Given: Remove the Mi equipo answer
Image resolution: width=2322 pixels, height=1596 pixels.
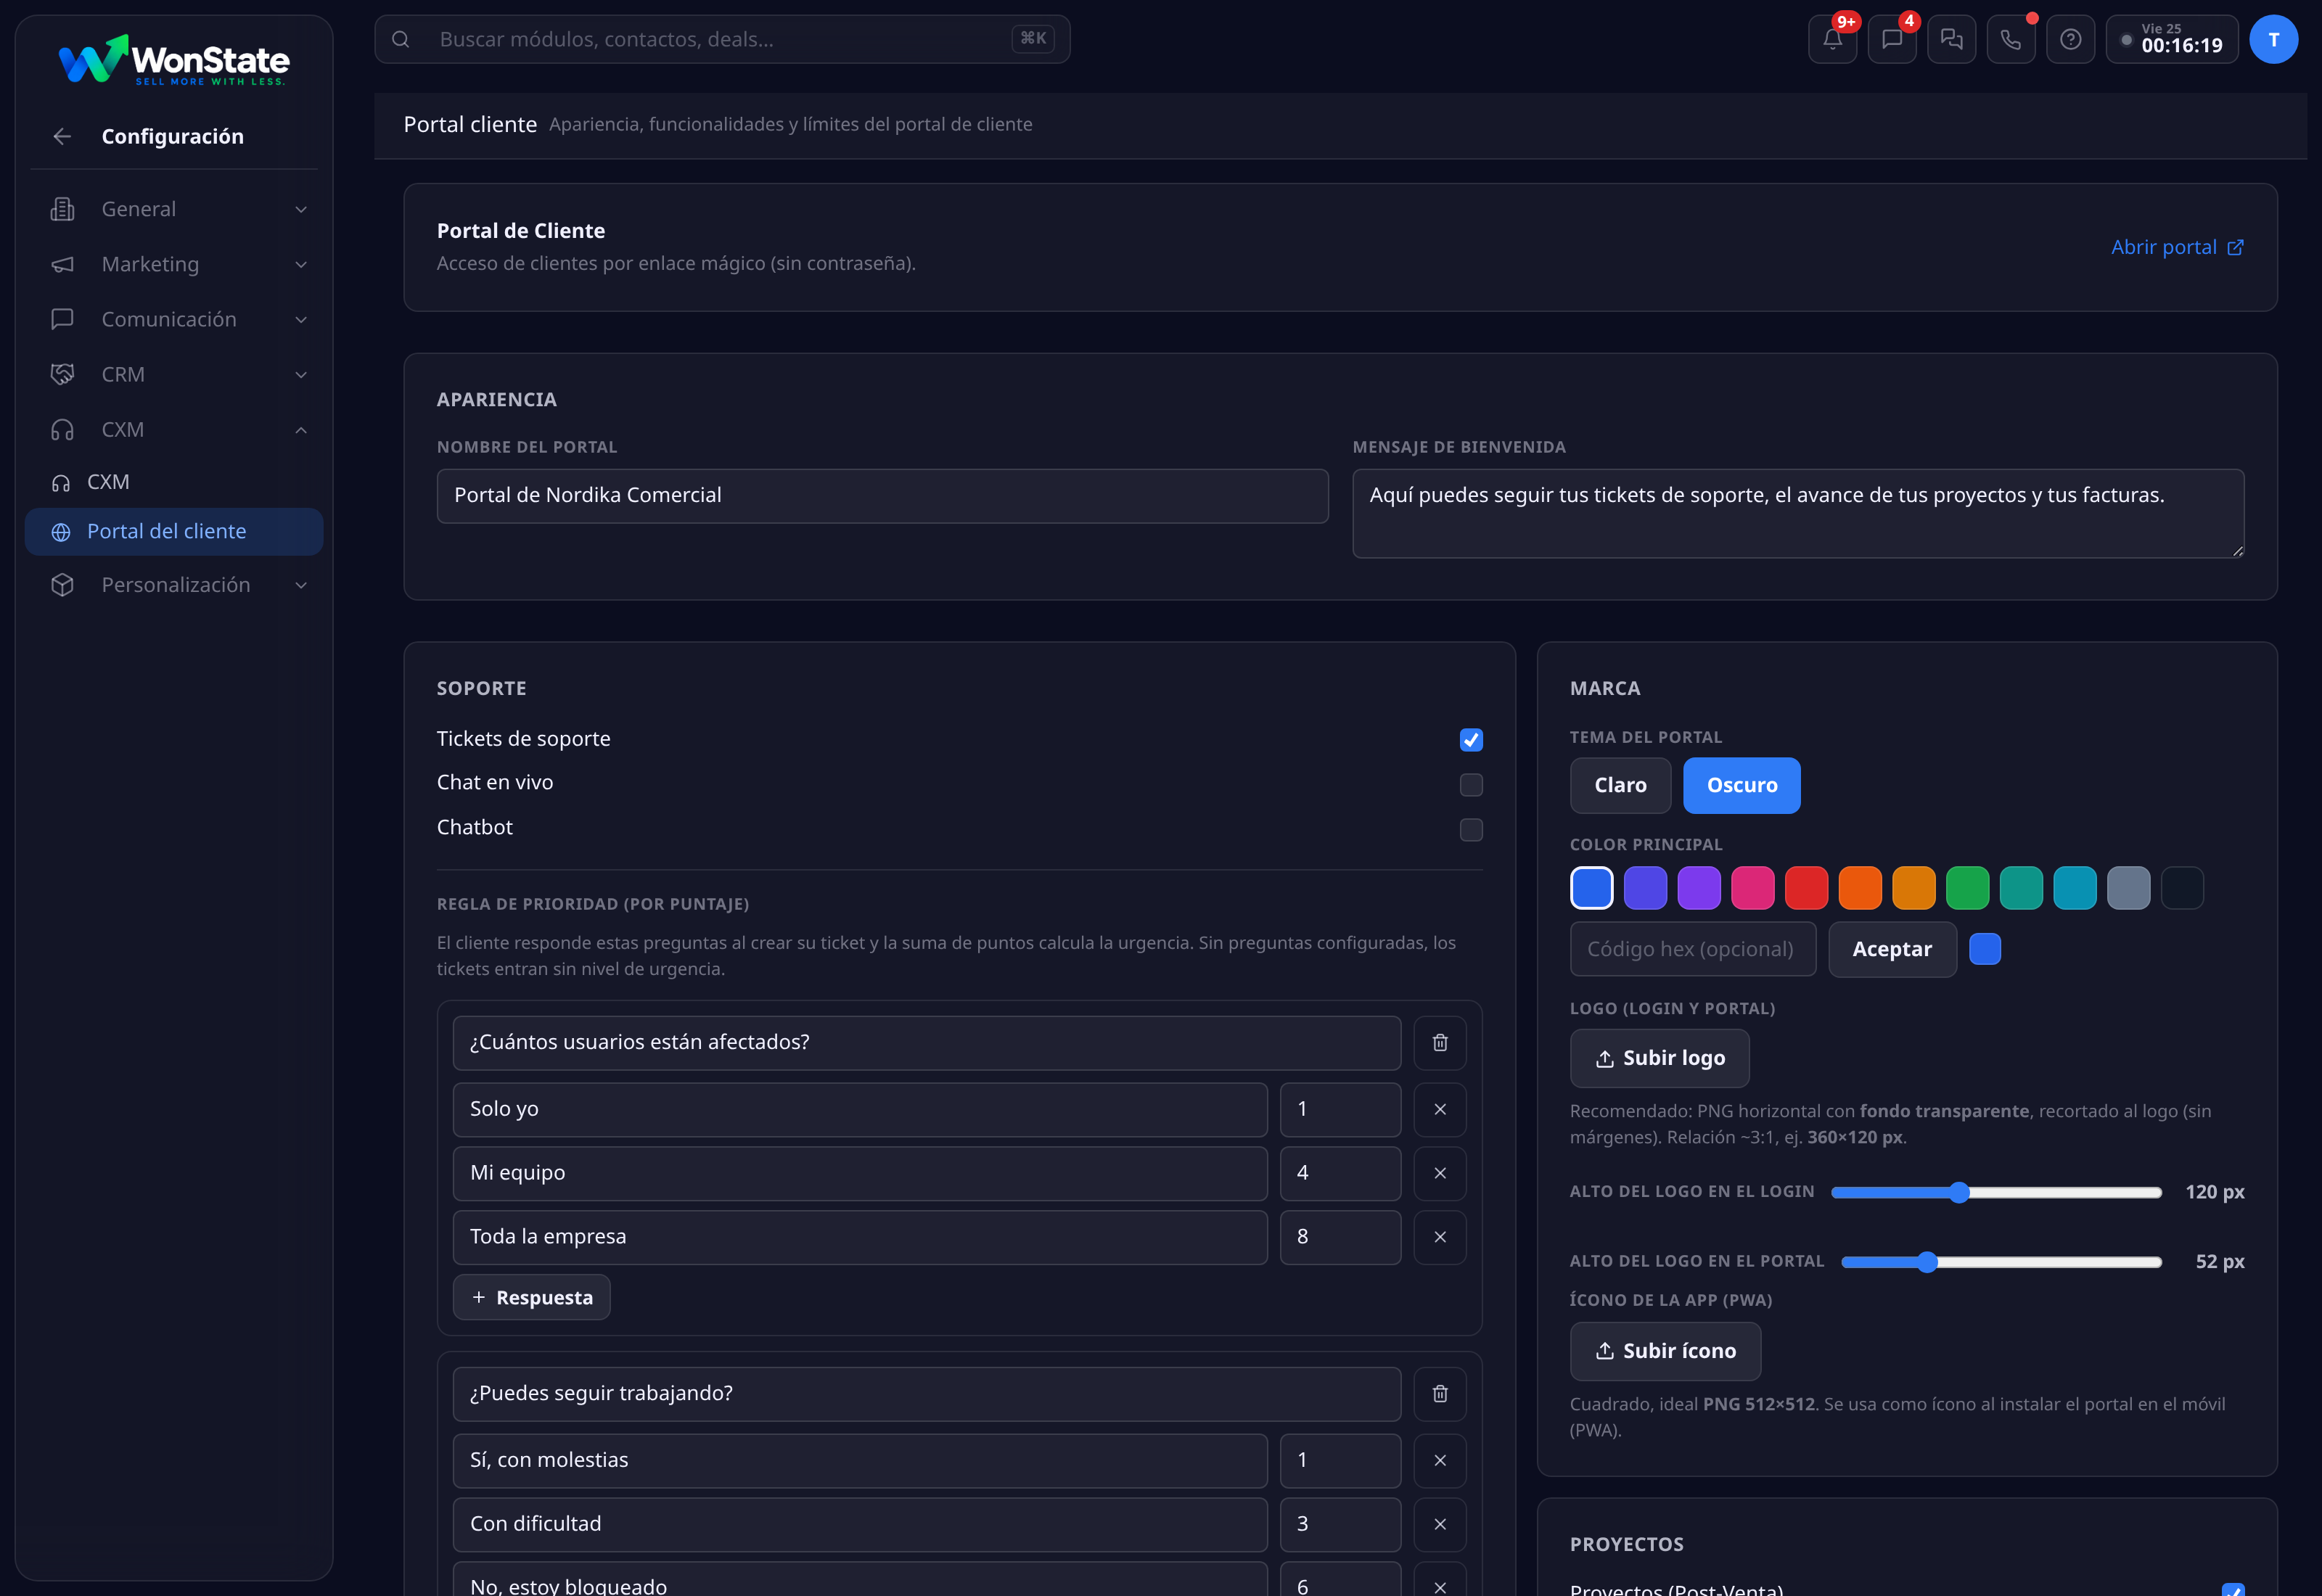Looking at the screenshot, I should click(x=1440, y=1173).
